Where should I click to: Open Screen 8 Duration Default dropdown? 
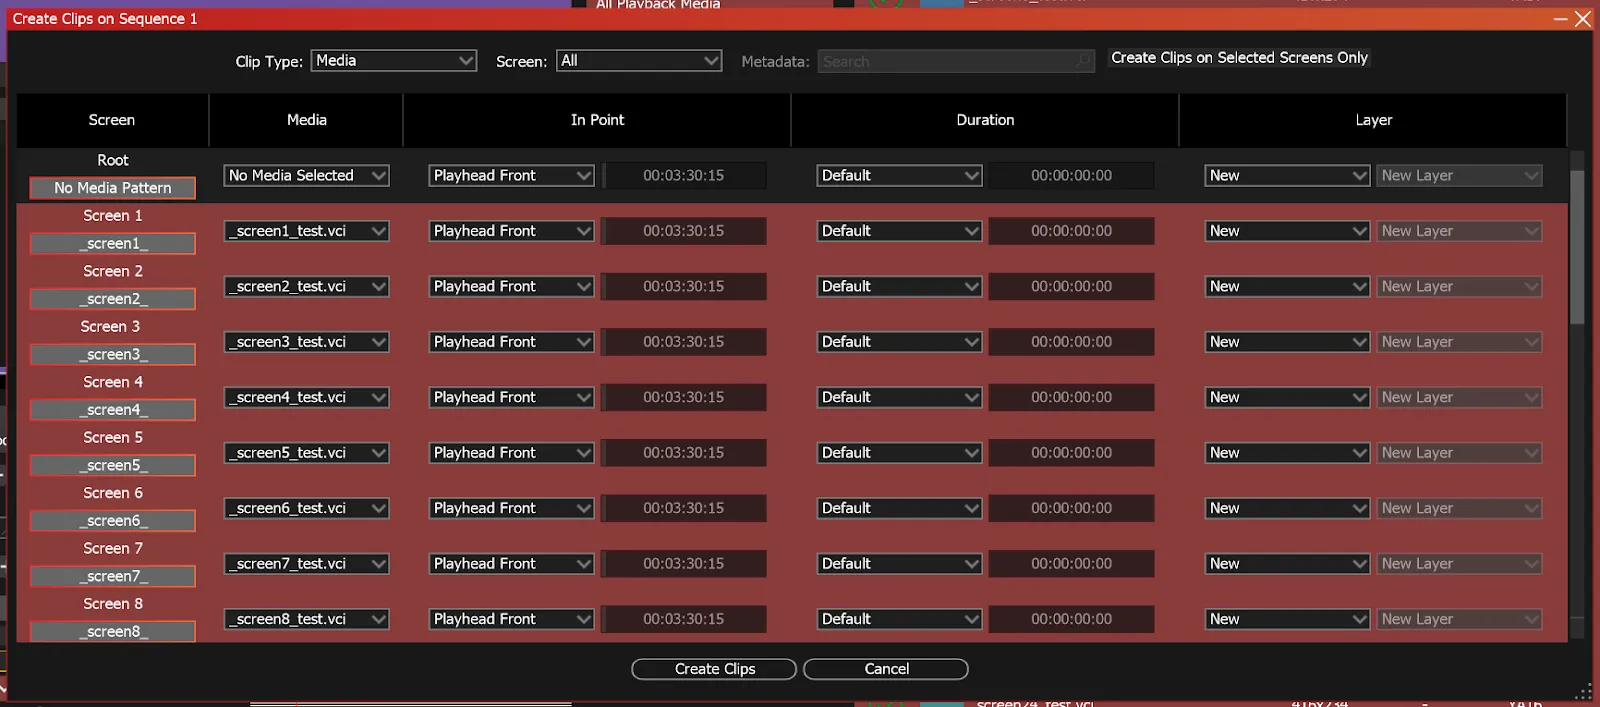(899, 619)
